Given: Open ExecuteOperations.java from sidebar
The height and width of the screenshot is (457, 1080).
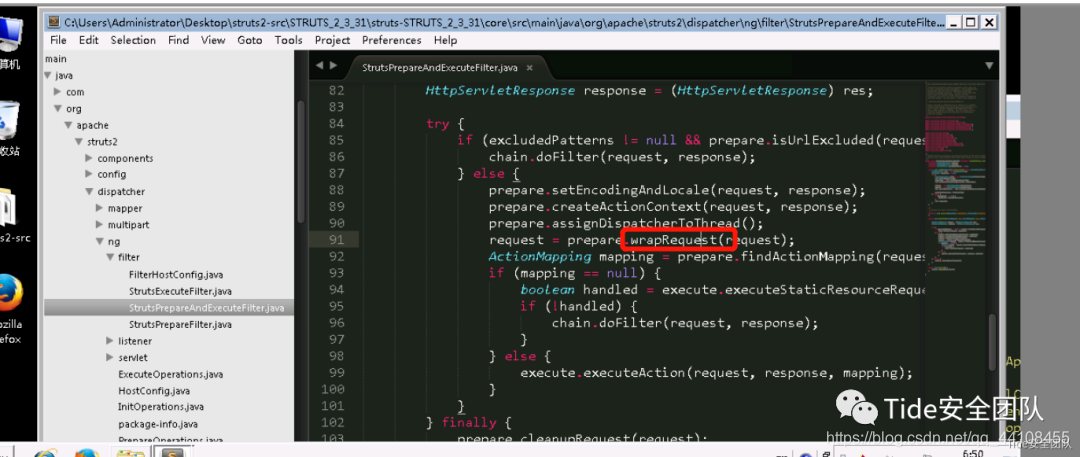Looking at the screenshot, I should (x=170, y=374).
